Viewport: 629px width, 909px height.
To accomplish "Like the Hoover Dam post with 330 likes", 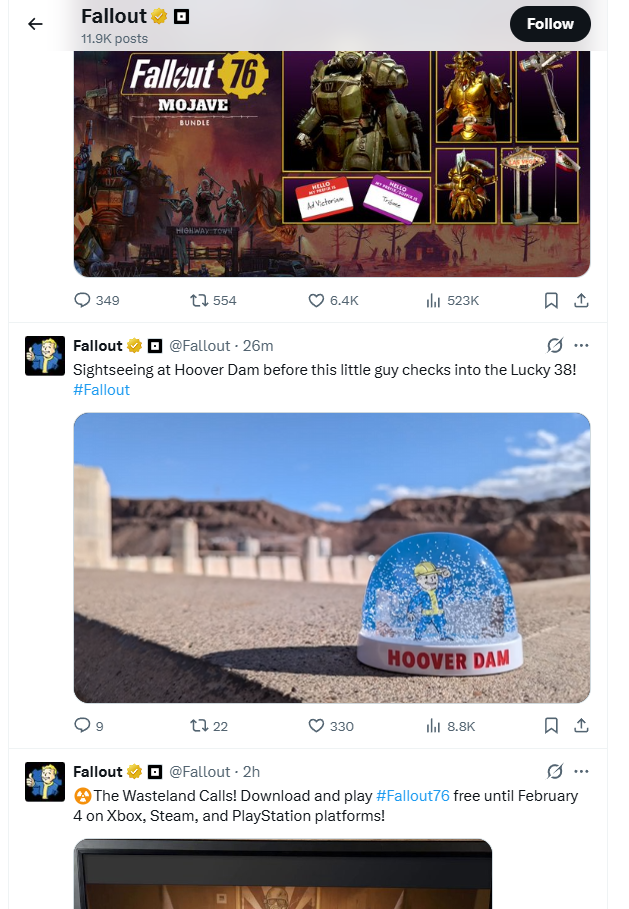I will 331,726.
